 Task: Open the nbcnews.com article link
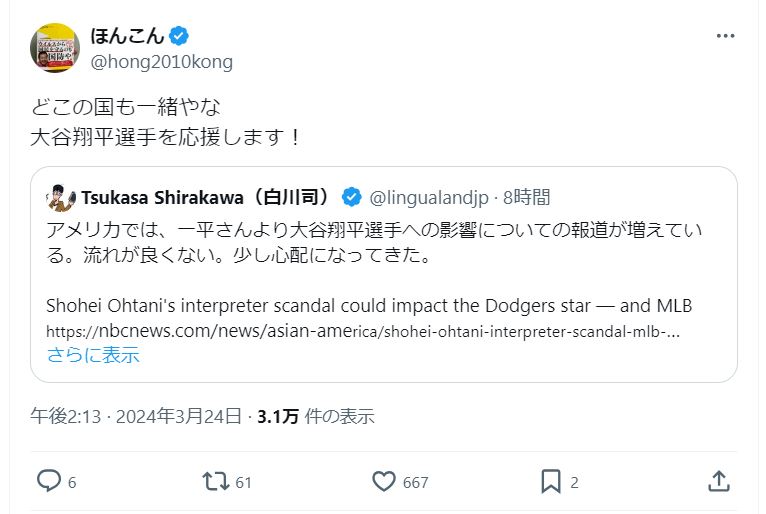click(x=363, y=331)
